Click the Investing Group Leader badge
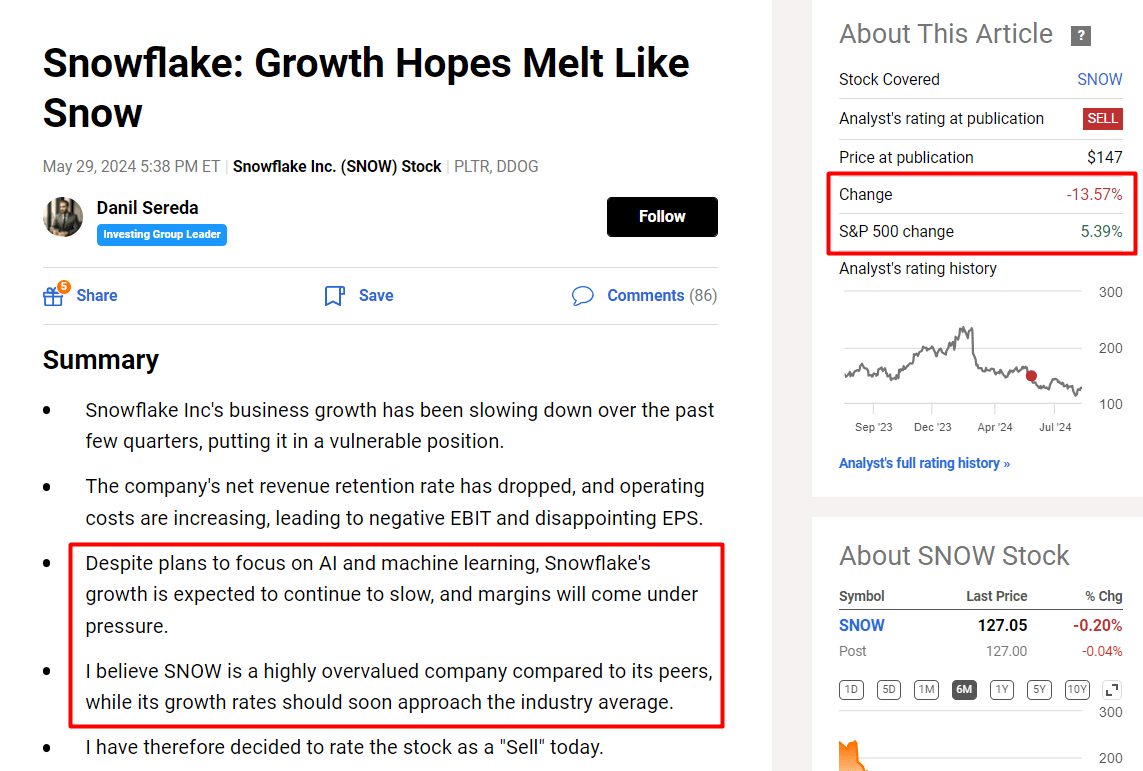The height and width of the screenshot is (771, 1143). [162, 235]
